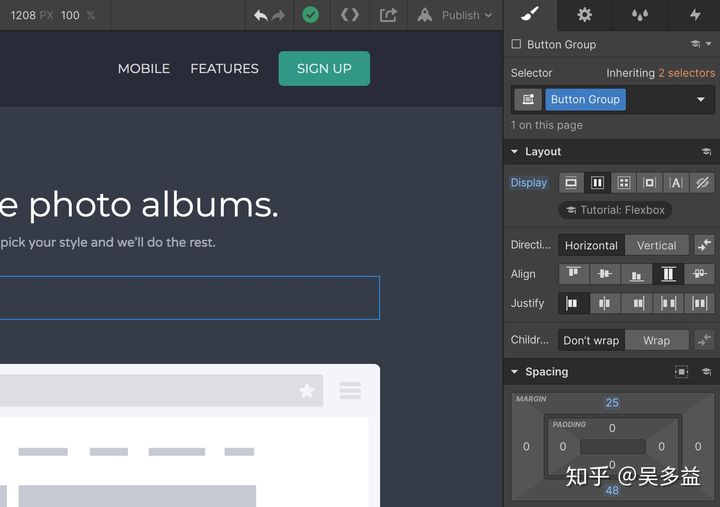The image size is (720, 507).
Task: Justify content to end
Action: click(x=638, y=303)
